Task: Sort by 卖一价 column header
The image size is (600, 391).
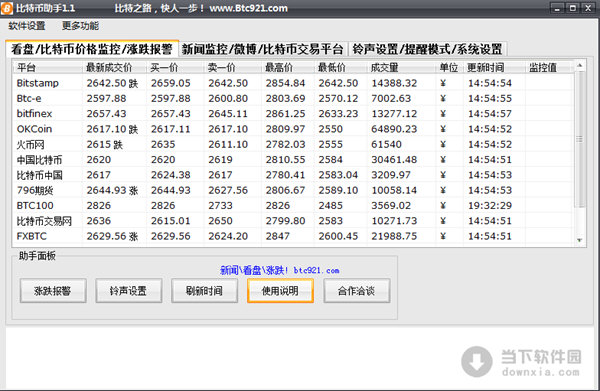Action: (x=232, y=68)
